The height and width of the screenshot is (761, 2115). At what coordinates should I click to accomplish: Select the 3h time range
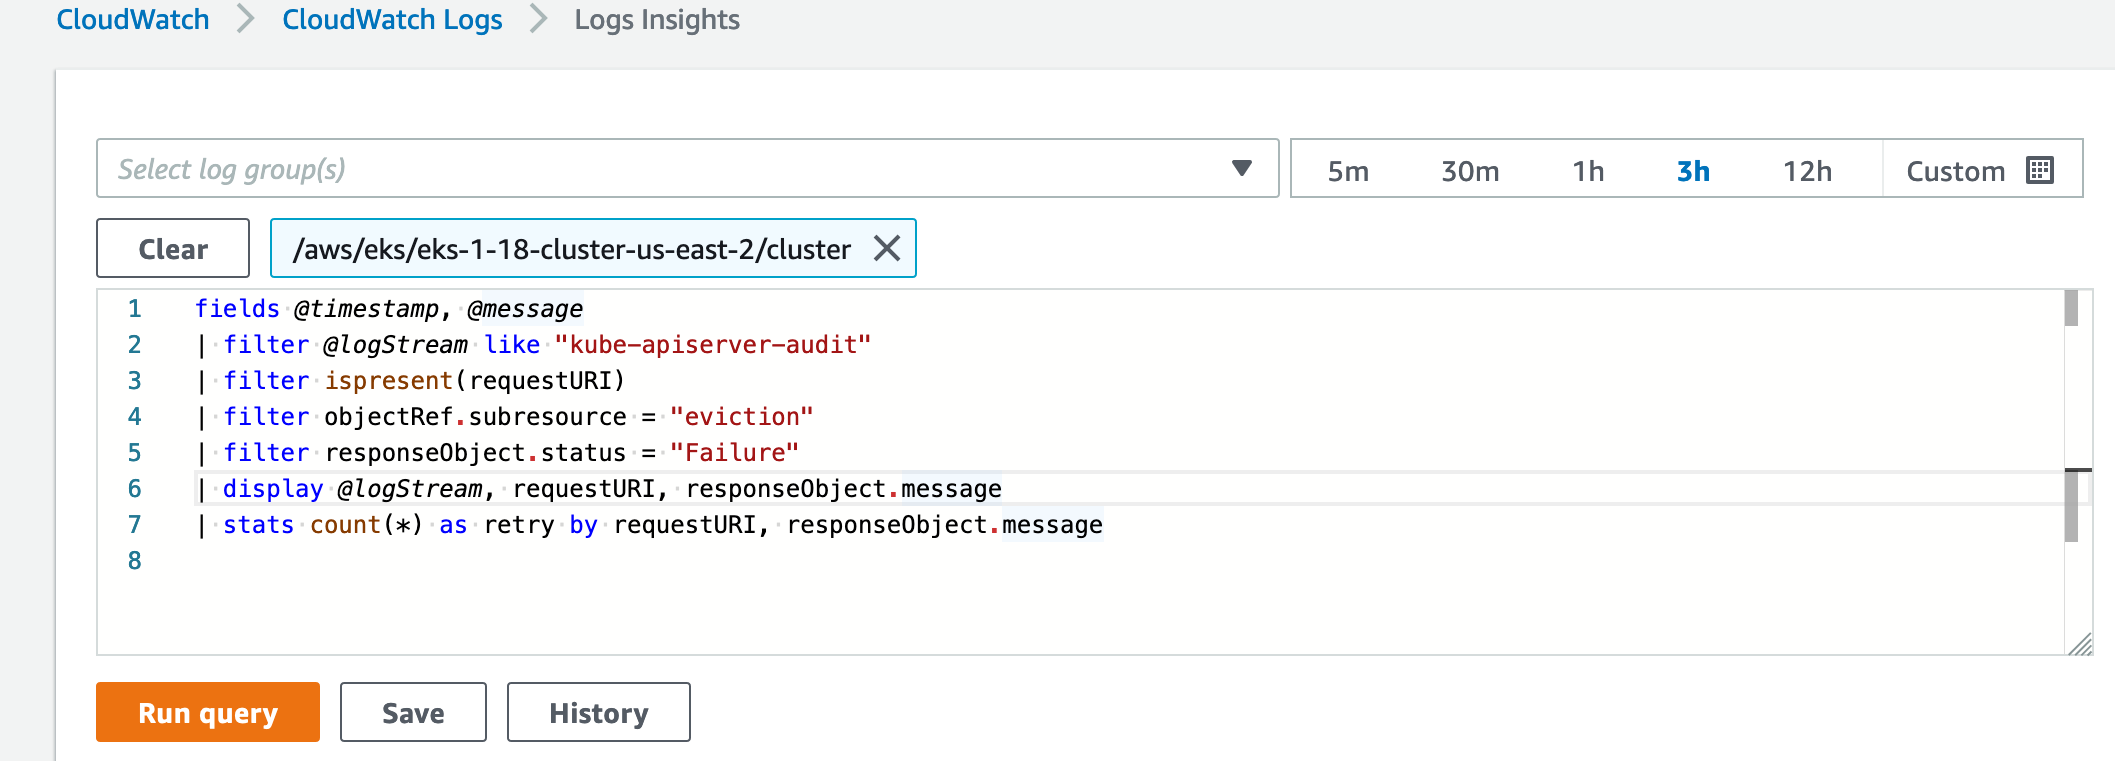coord(1693,171)
